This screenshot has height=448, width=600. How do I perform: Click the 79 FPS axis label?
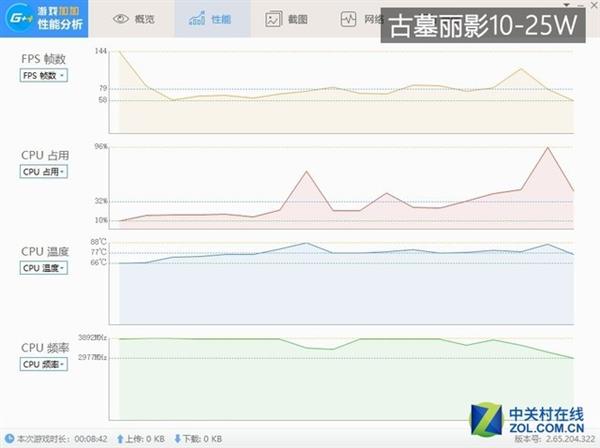click(x=103, y=88)
